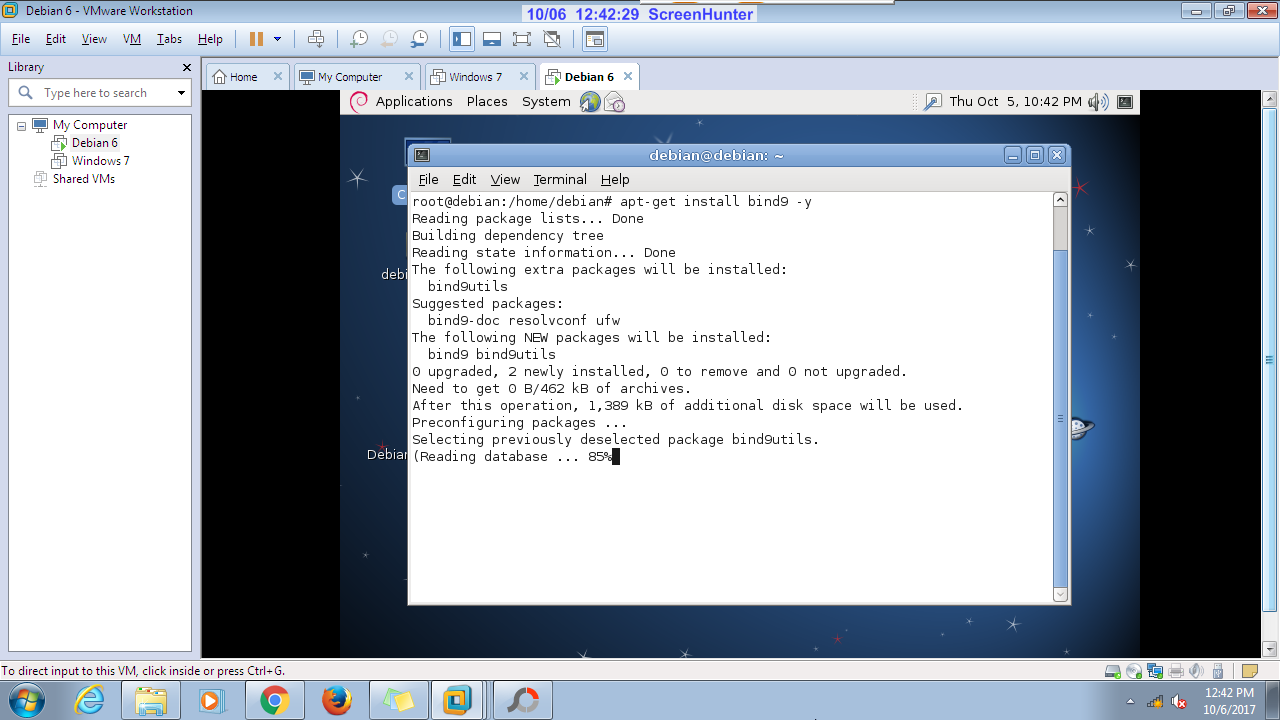Click the hard disk status icon
The image size is (1280, 720).
[x=1112, y=671]
